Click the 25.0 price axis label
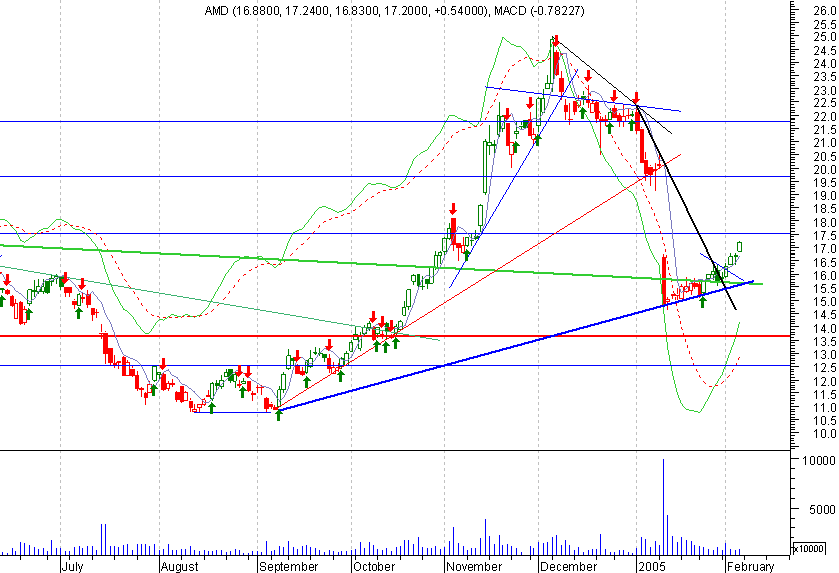The image size is (839, 573). pos(825,37)
